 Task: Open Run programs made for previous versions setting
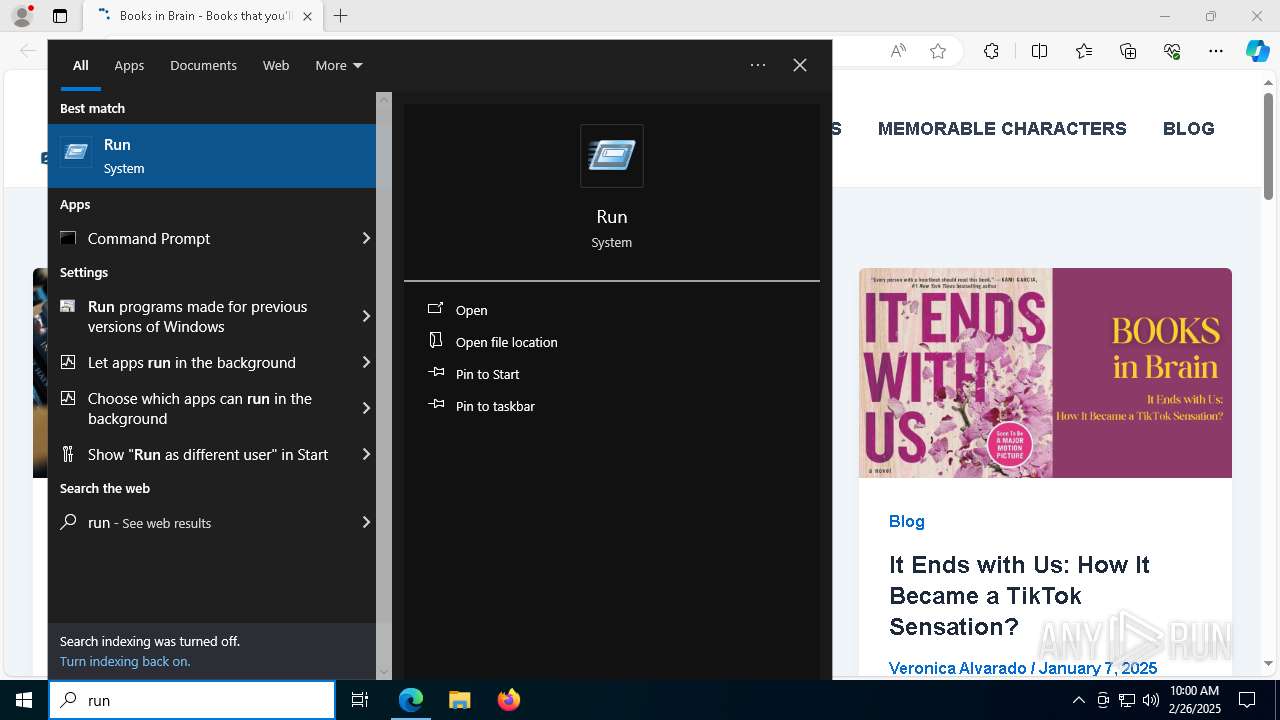tap(202, 316)
